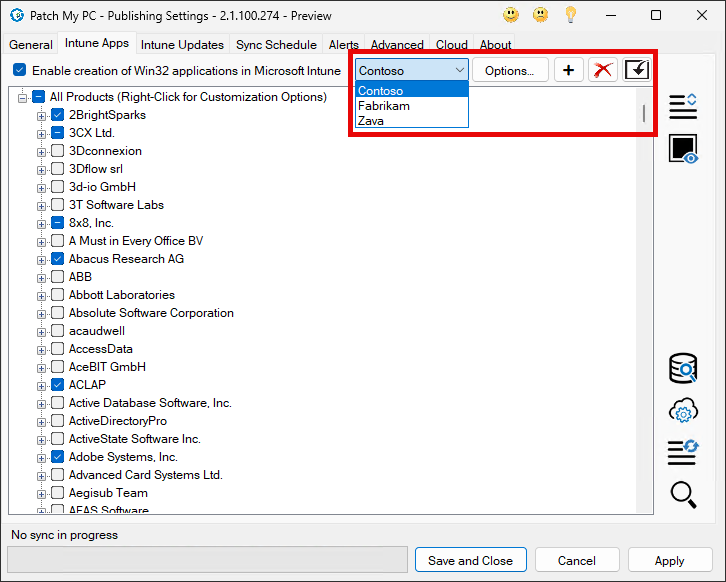Go to the Advanced tab
Image resolution: width=726 pixels, height=582 pixels.
[397, 44]
